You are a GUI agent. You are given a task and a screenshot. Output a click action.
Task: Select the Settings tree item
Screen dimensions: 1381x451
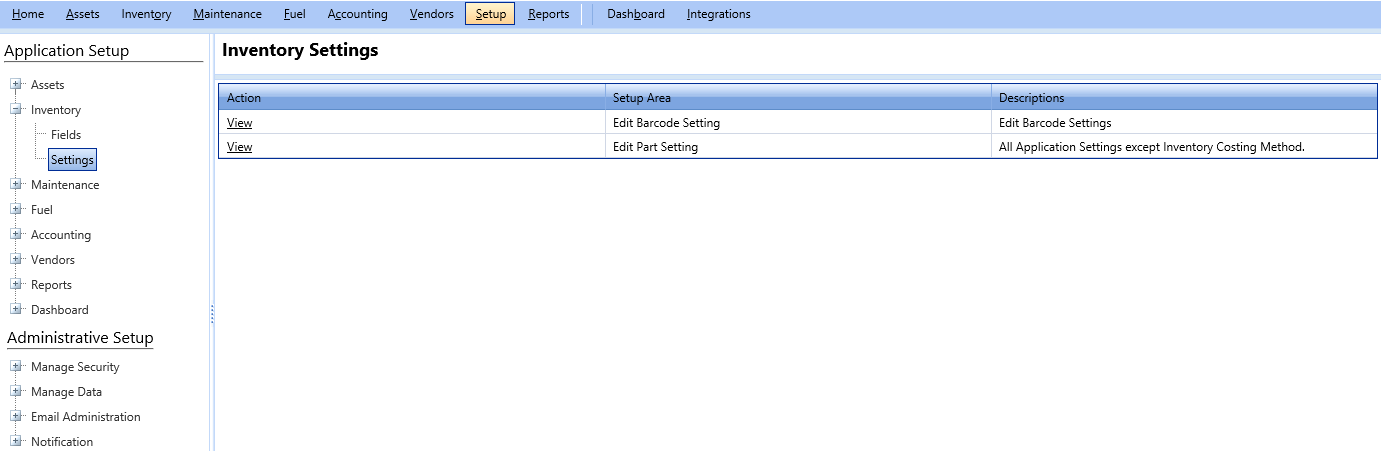point(72,160)
